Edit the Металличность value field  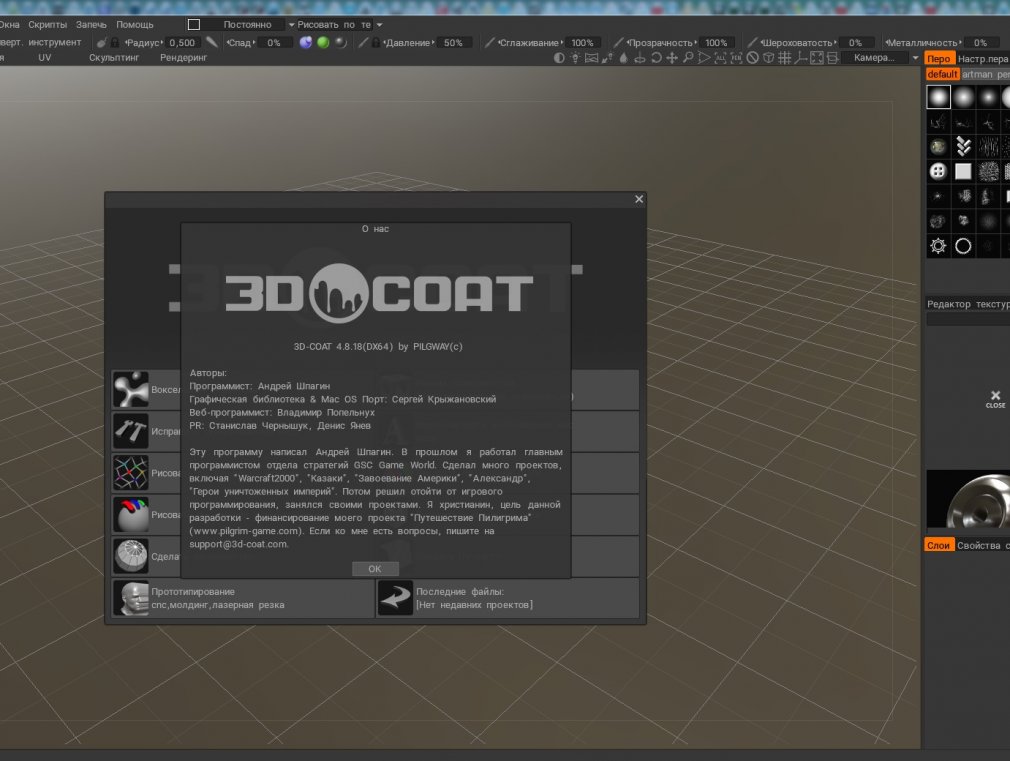pos(980,43)
